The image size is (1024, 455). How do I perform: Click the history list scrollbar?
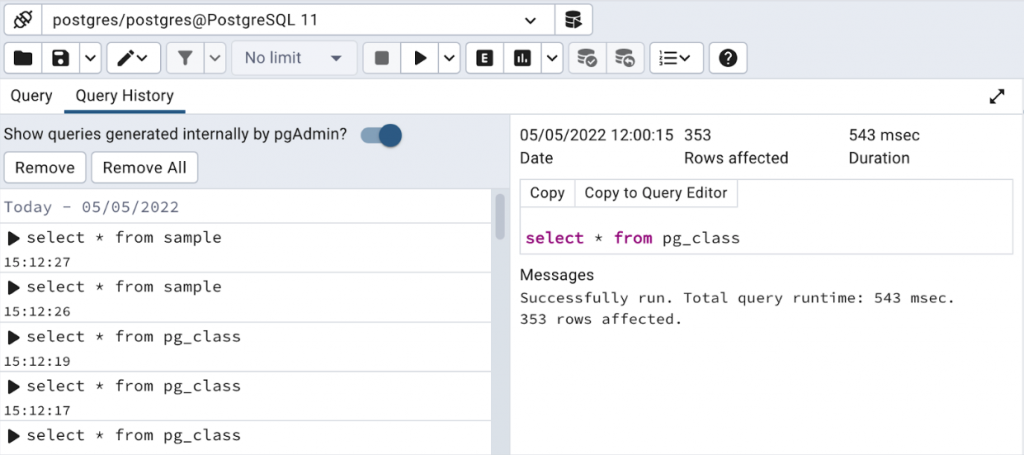500,215
